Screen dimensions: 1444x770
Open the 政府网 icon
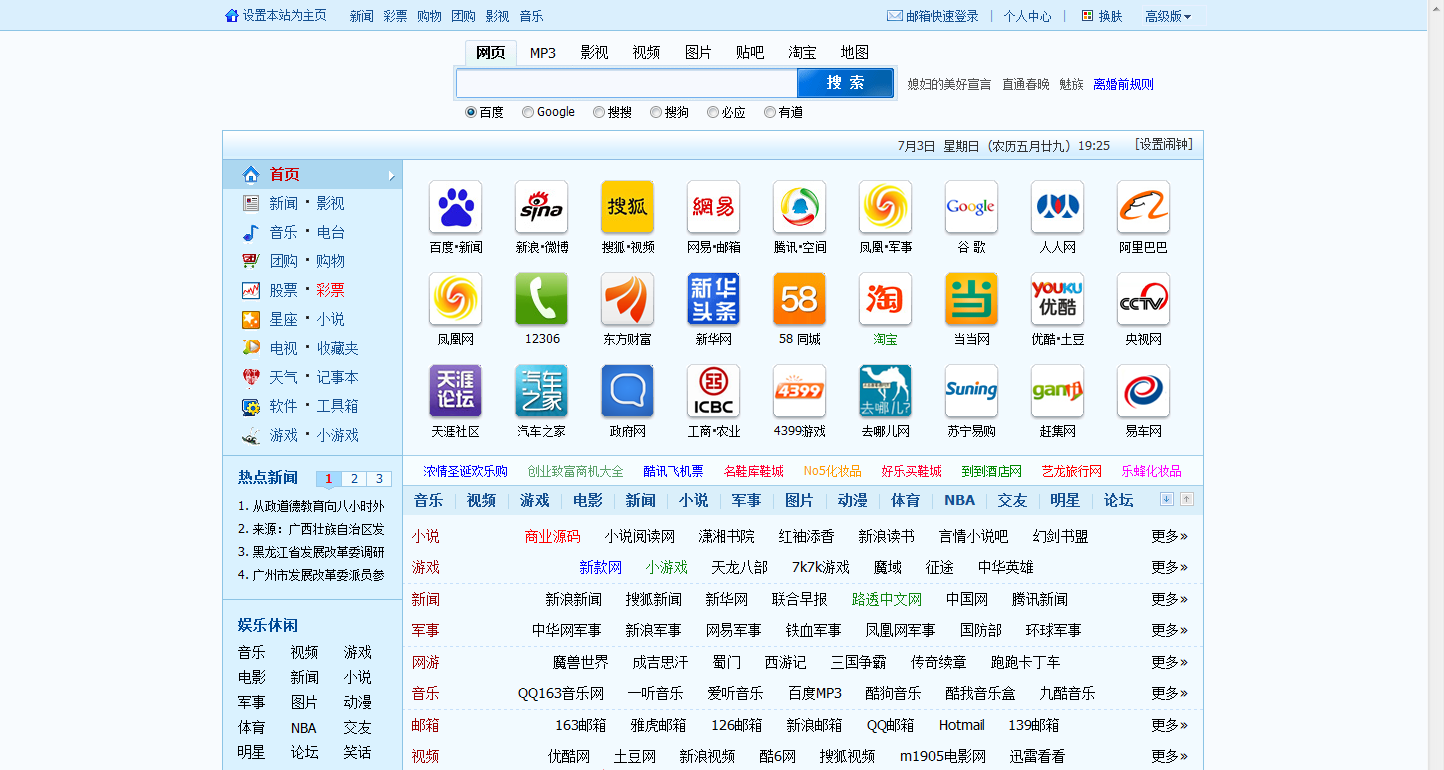(627, 391)
